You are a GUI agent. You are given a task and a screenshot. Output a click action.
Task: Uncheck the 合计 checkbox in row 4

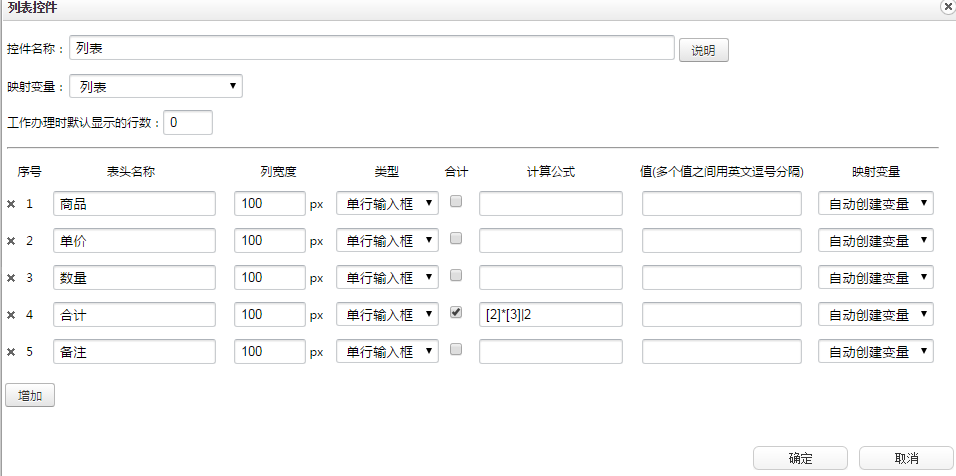(456, 312)
